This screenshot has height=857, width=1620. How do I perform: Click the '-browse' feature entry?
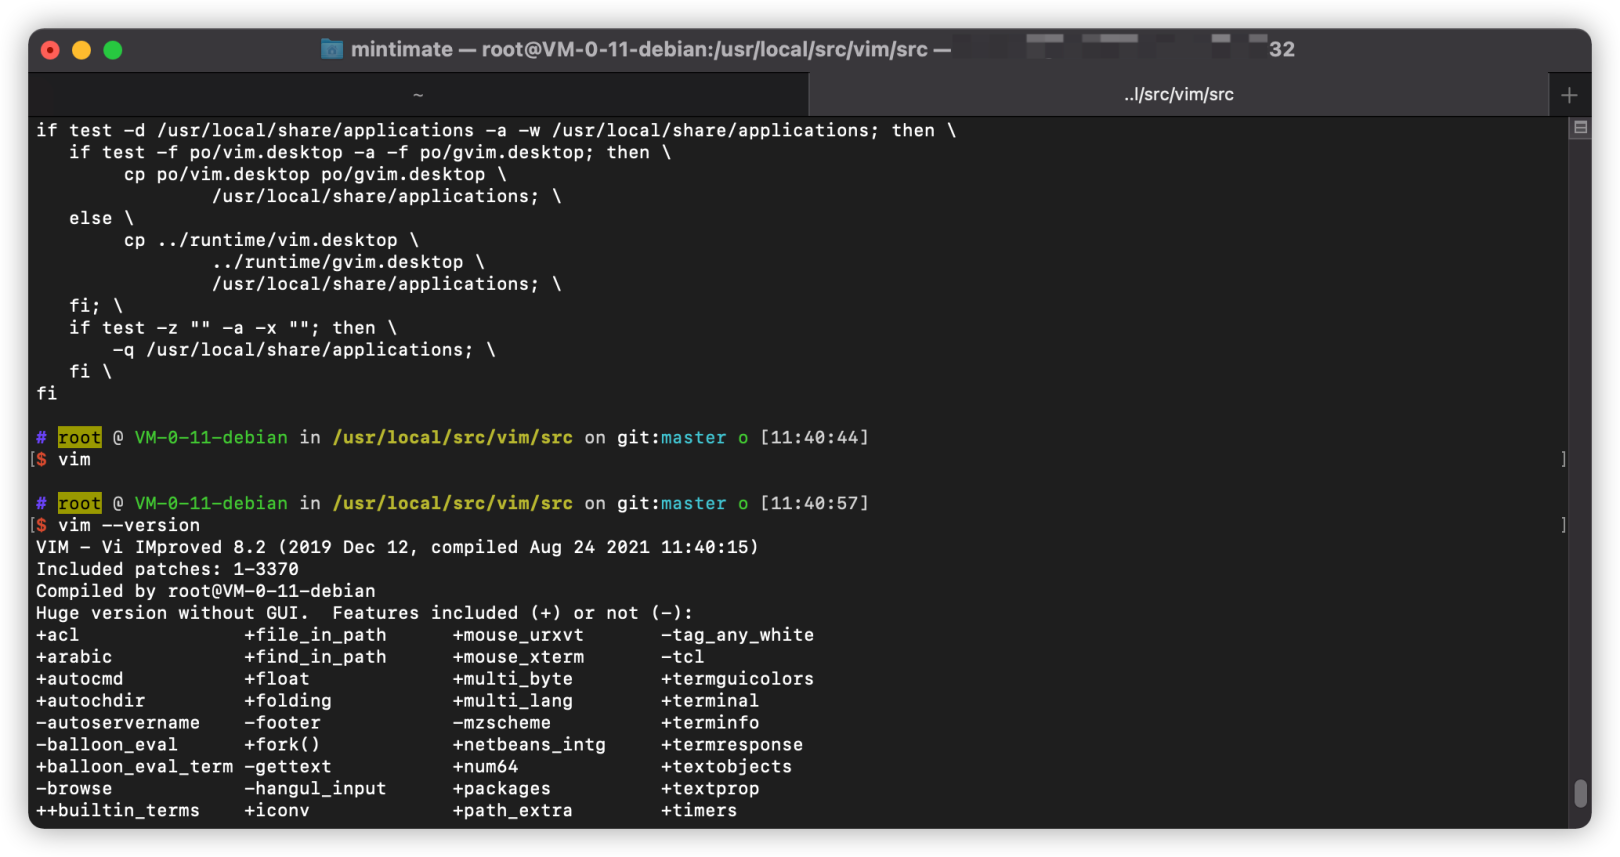tap(74, 789)
